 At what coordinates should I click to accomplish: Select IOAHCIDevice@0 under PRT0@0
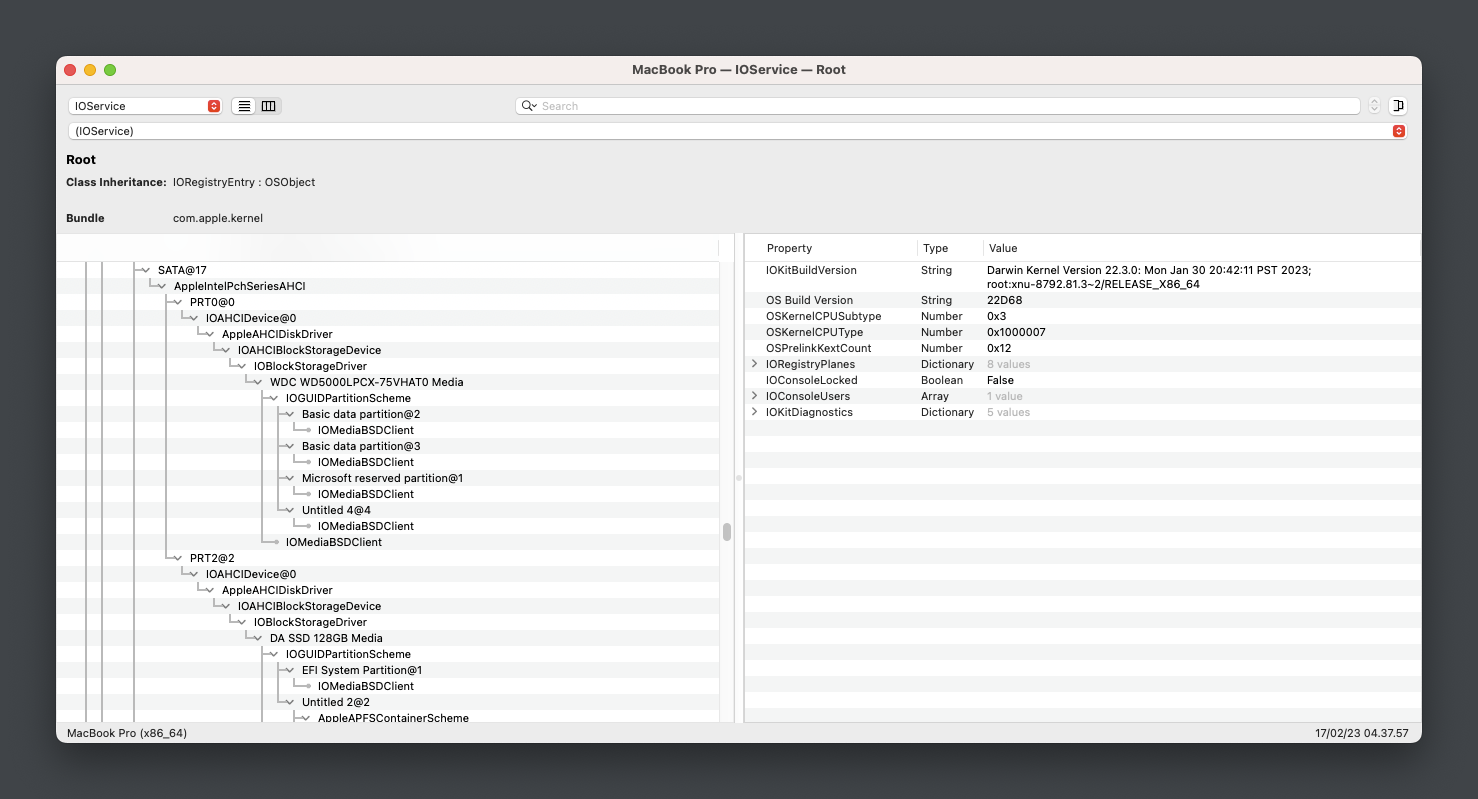coord(251,318)
